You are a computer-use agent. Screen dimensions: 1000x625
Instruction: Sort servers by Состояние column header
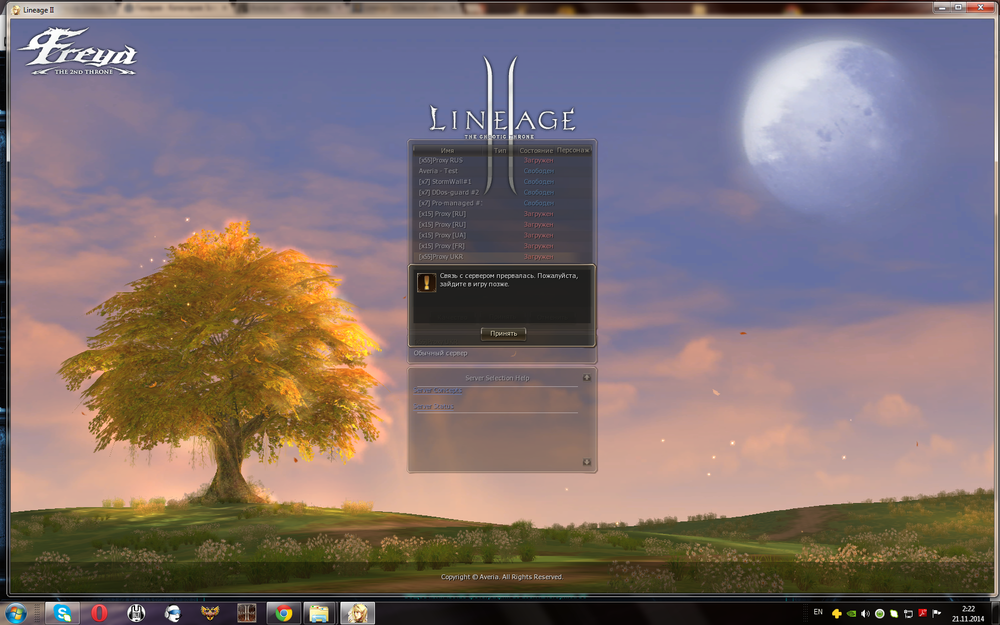coord(536,150)
